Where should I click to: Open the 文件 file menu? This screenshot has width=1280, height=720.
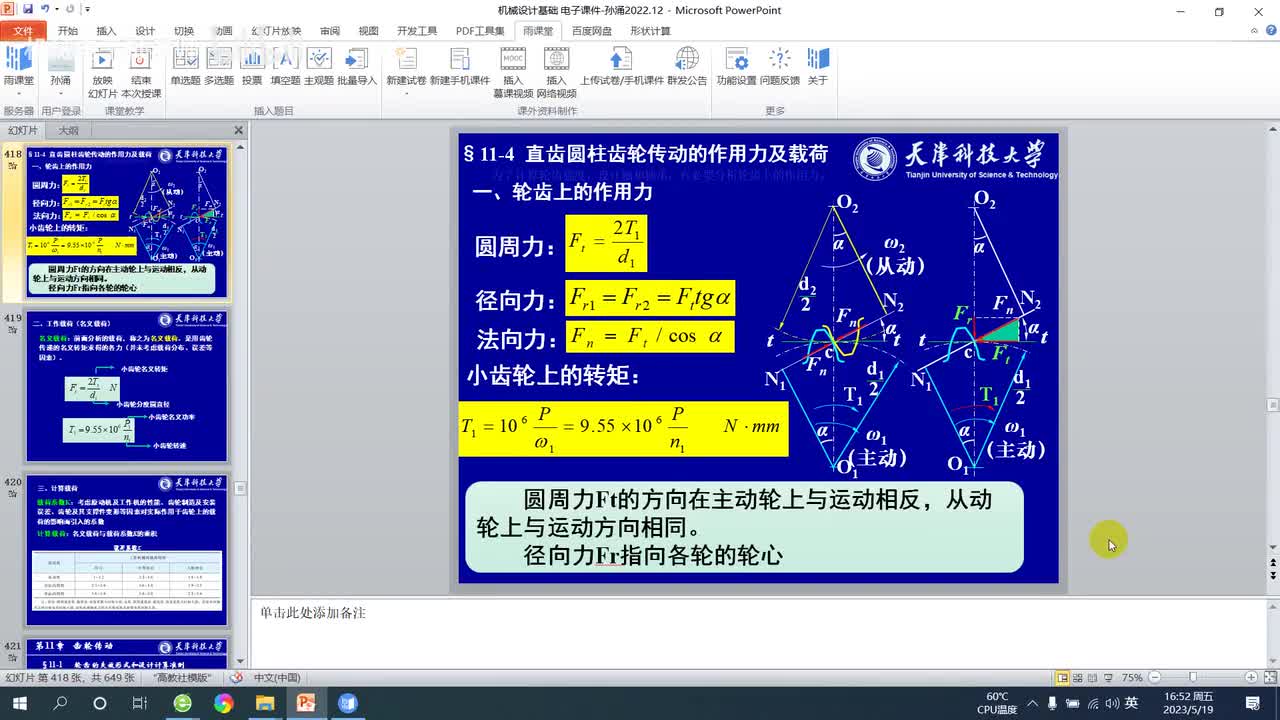tap(23, 31)
